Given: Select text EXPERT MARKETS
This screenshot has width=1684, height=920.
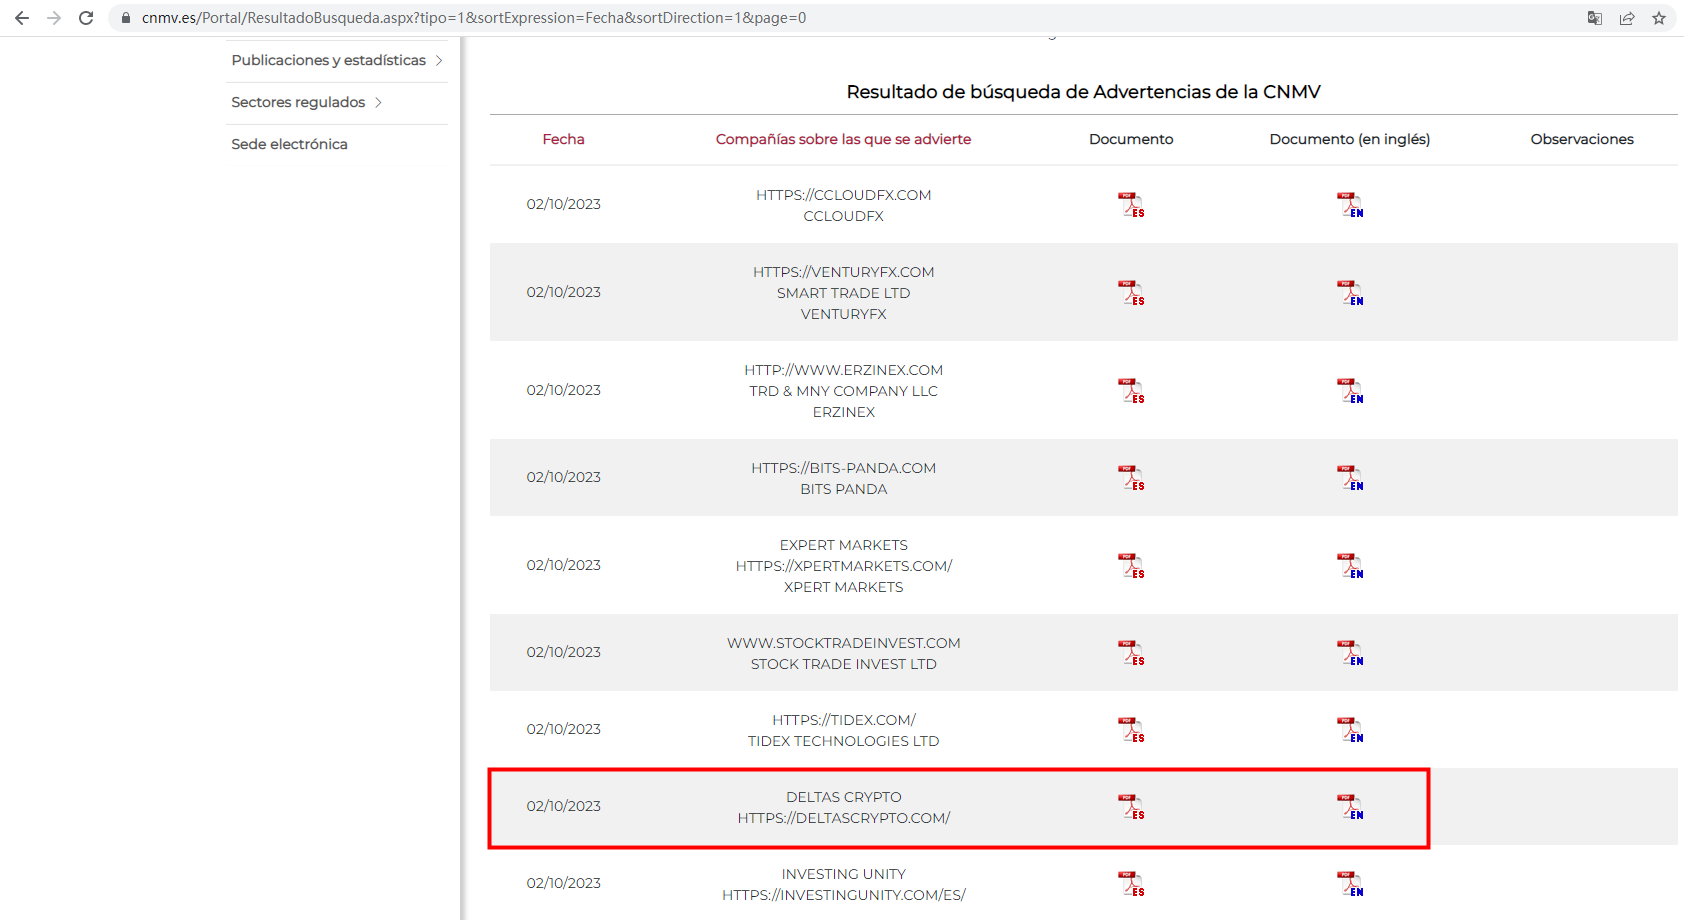Looking at the screenshot, I should point(844,545).
